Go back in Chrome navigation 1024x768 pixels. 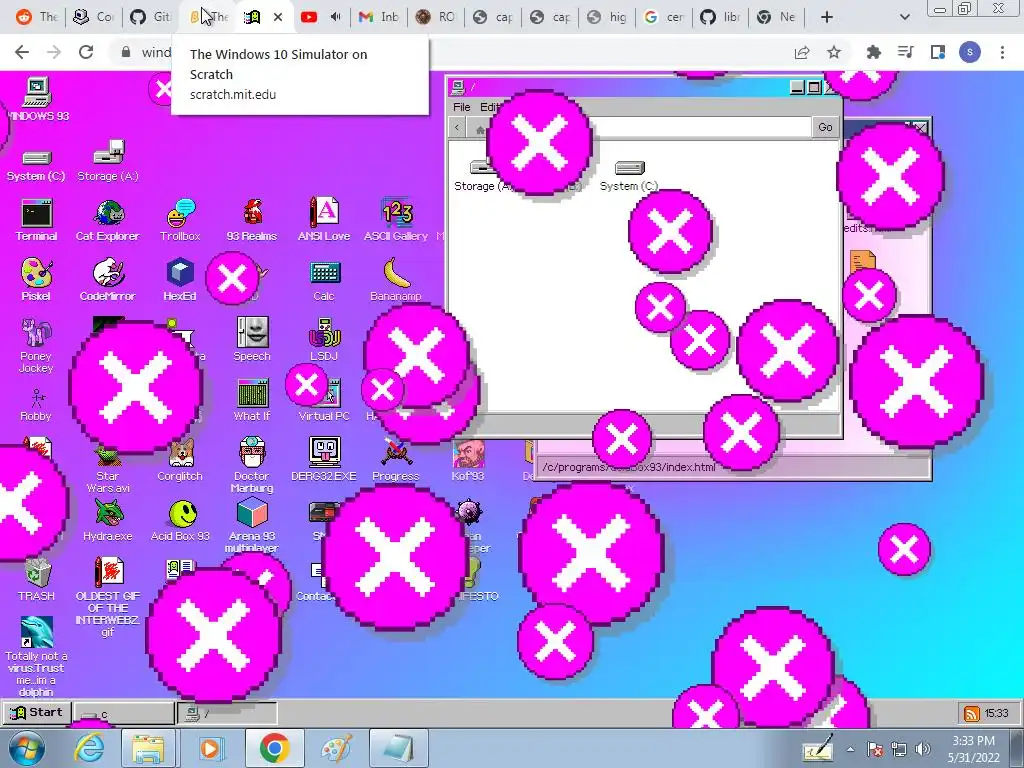[x=22, y=52]
